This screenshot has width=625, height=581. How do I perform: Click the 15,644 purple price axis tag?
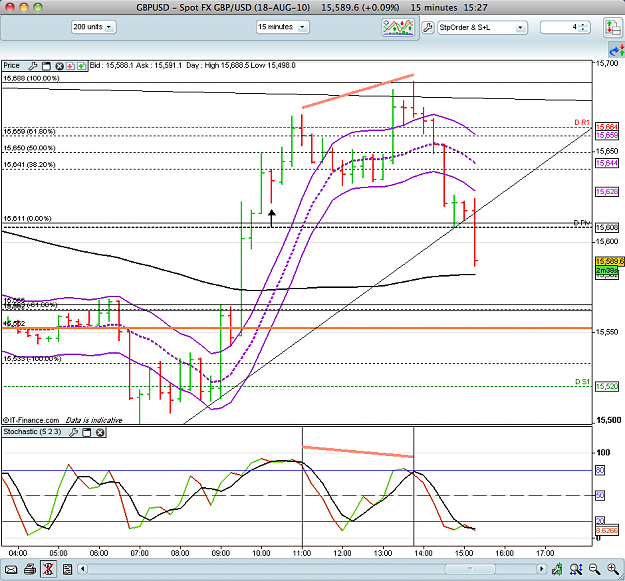607,163
